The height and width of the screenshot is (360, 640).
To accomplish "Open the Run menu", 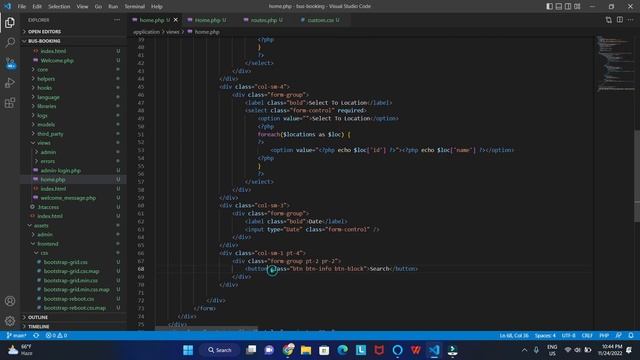I will (113, 7).
